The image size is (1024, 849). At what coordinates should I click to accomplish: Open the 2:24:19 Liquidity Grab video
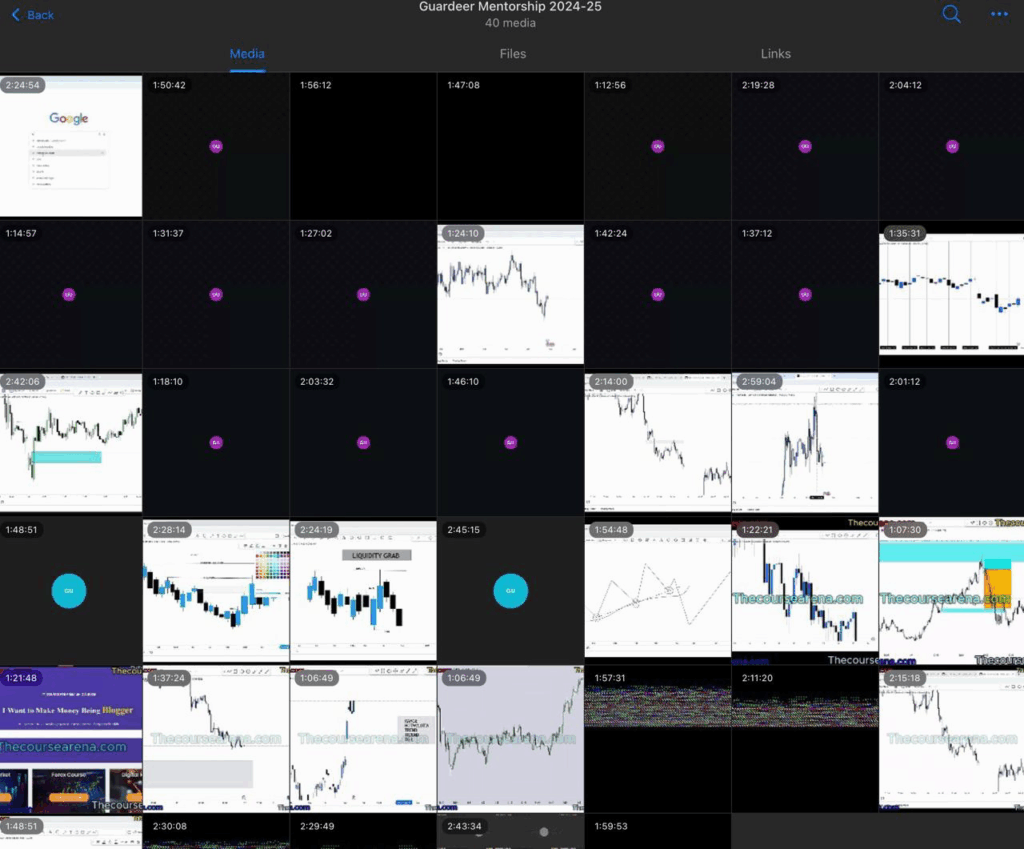pos(363,591)
